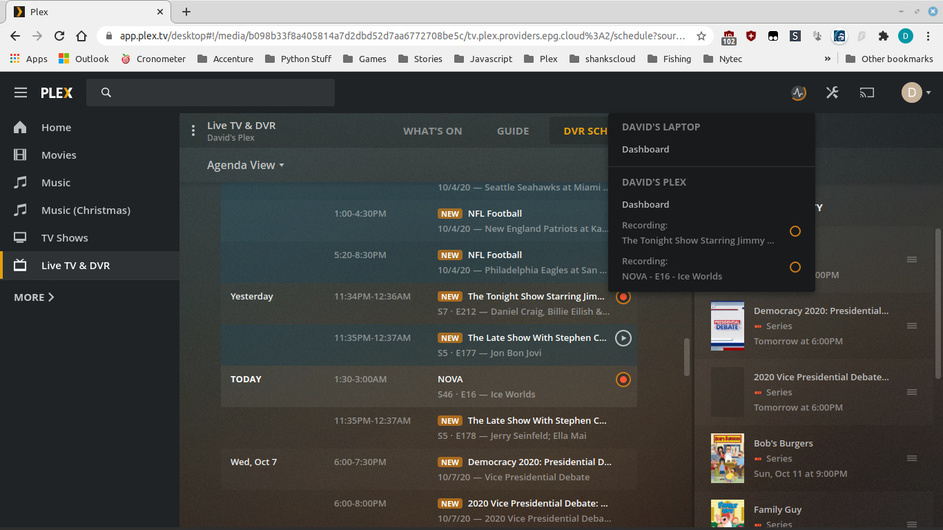
Task: Click Bob's Burgers poster thumbnail
Action: 727,458
